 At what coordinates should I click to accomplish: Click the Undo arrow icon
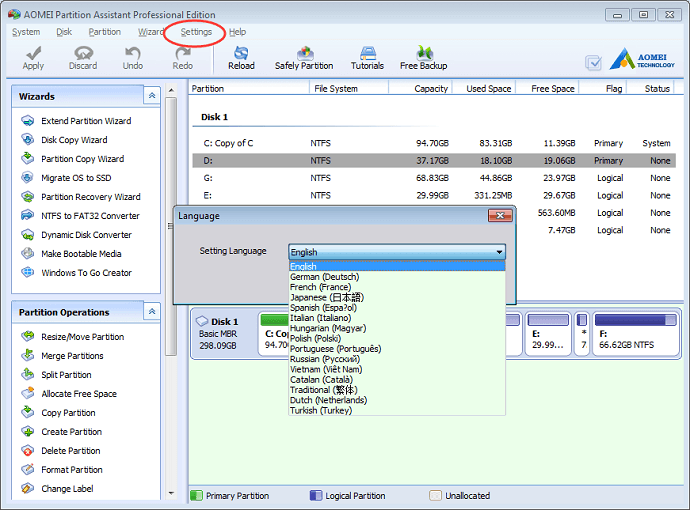click(x=132, y=53)
